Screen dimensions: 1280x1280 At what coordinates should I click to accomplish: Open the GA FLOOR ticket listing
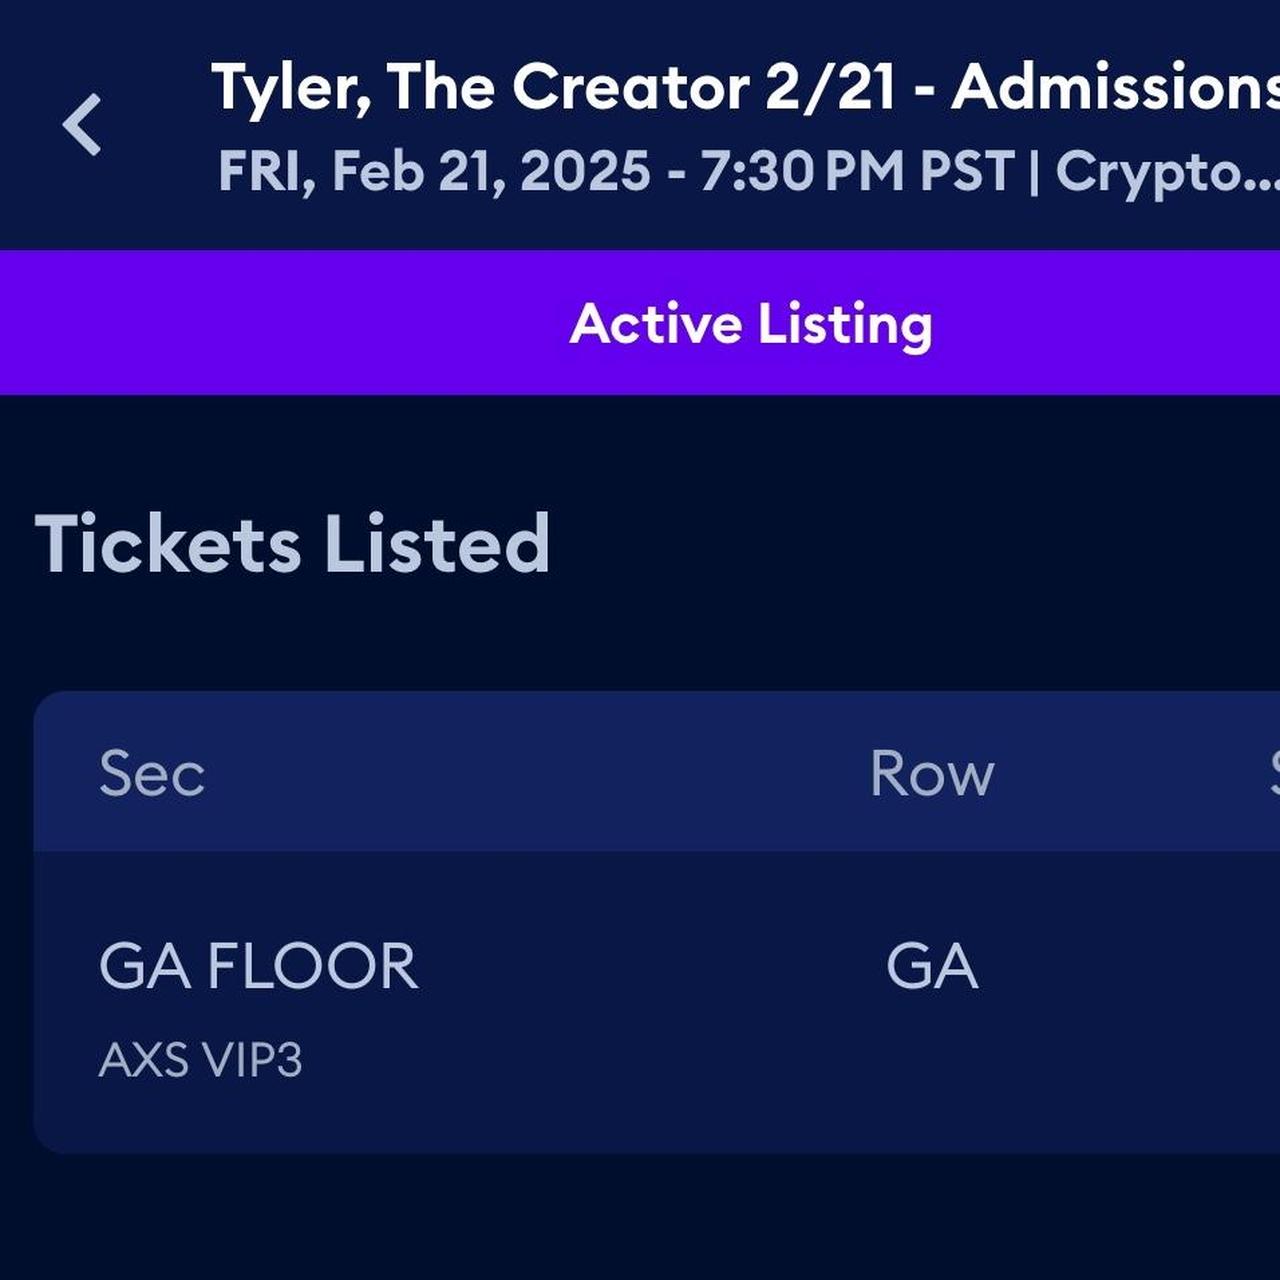pyautogui.click(x=261, y=963)
